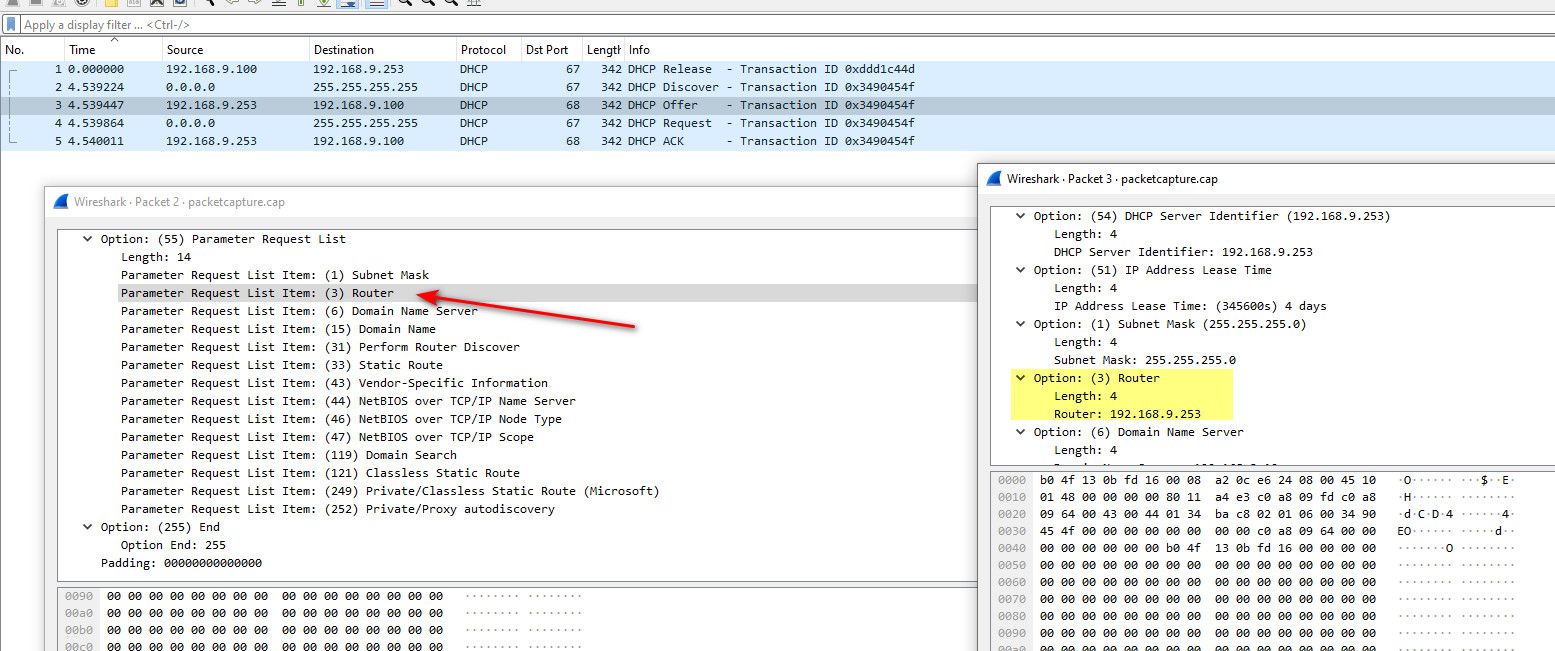Select 'Length: 4' under Option (51) Lease Time
Screen dimensions: 1555x651
[x=1085, y=288]
